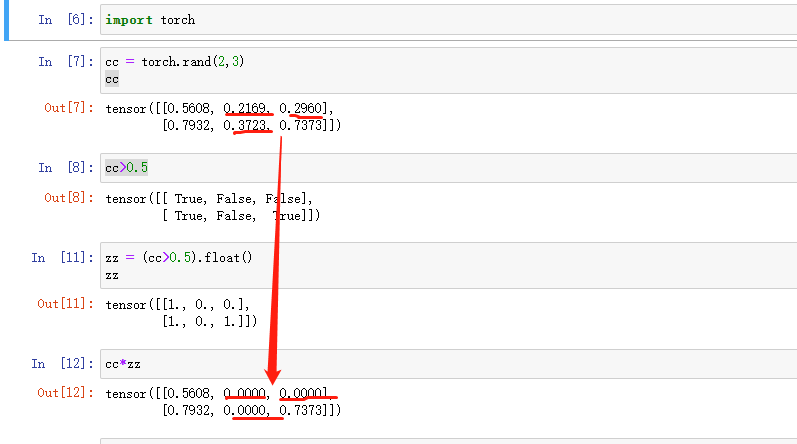Click the Out[12] output prompt
Image resolution: width=797 pixels, height=444 pixels.
[66, 393]
